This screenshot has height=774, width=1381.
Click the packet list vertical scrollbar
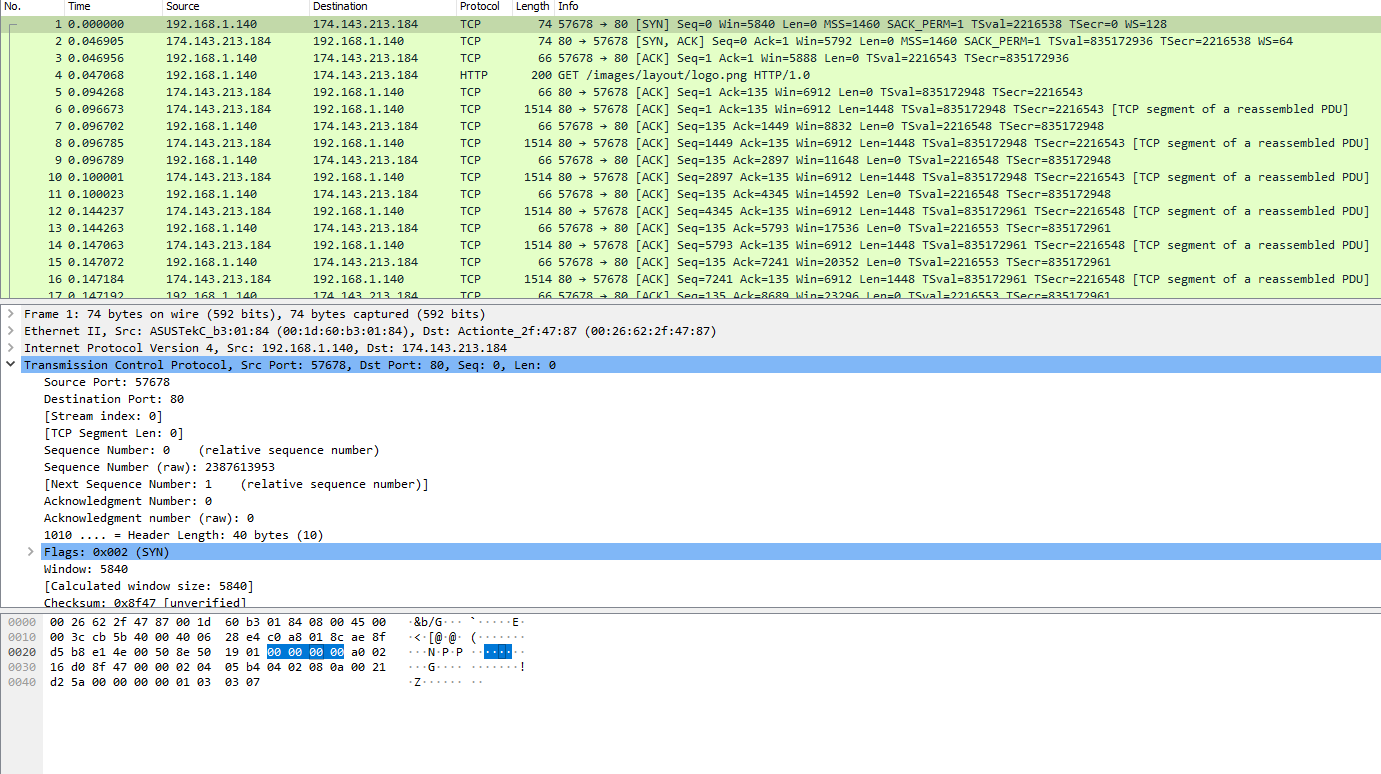tap(1374, 150)
